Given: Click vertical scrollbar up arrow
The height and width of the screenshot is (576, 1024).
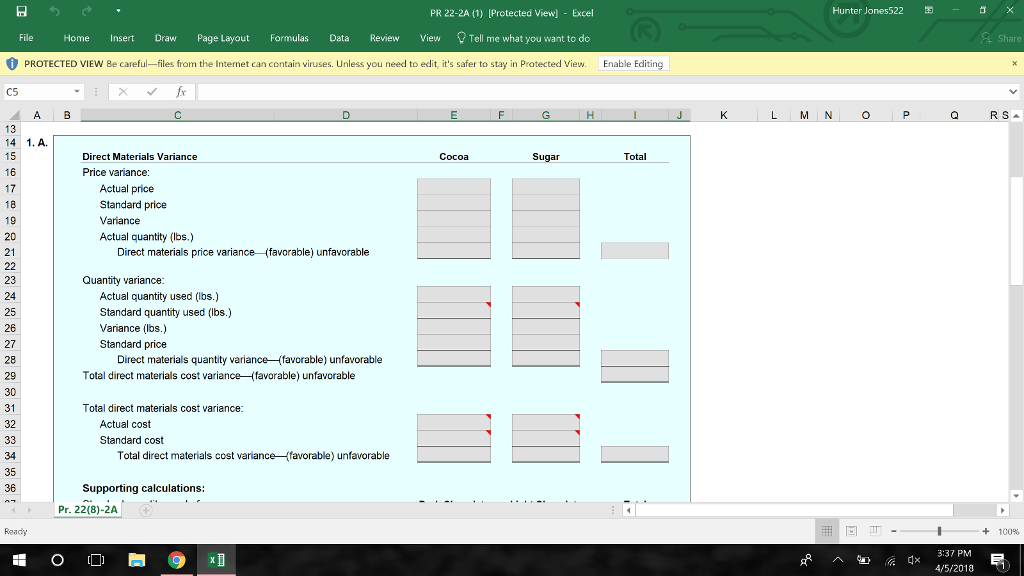Looking at the screenshot, I should tap(1016, 116).
